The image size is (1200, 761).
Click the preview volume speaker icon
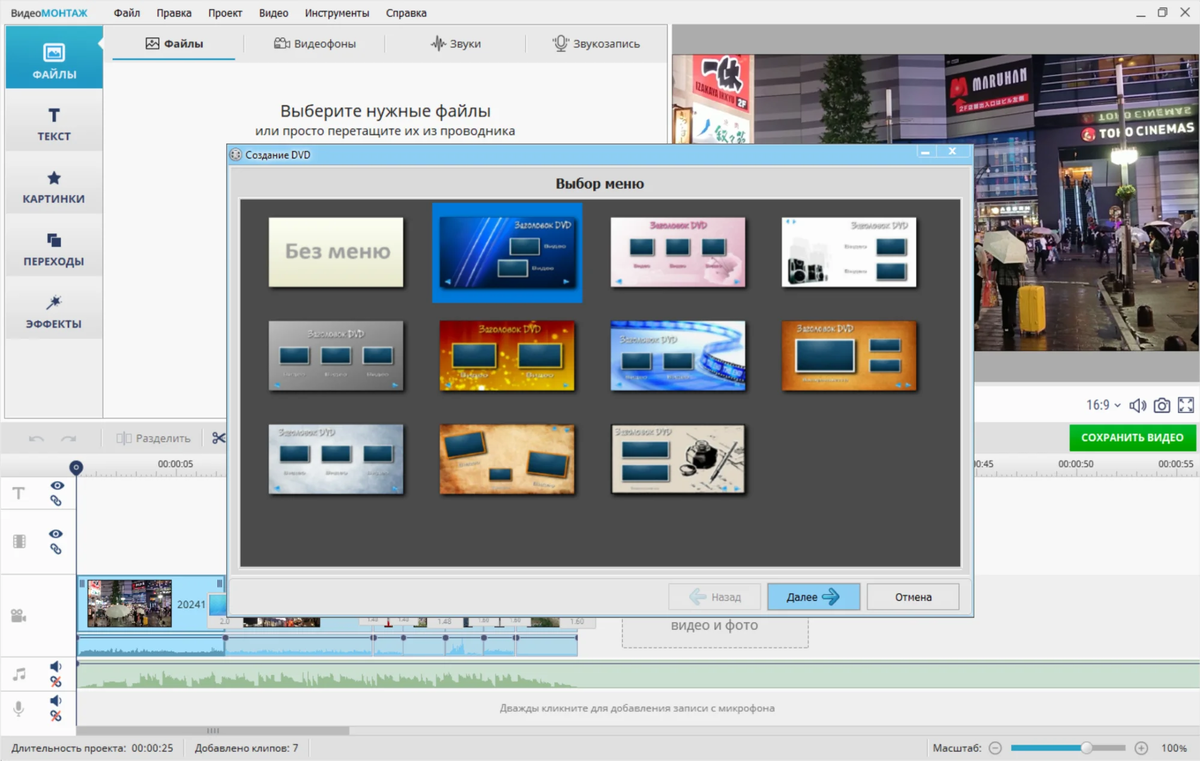1137,405
